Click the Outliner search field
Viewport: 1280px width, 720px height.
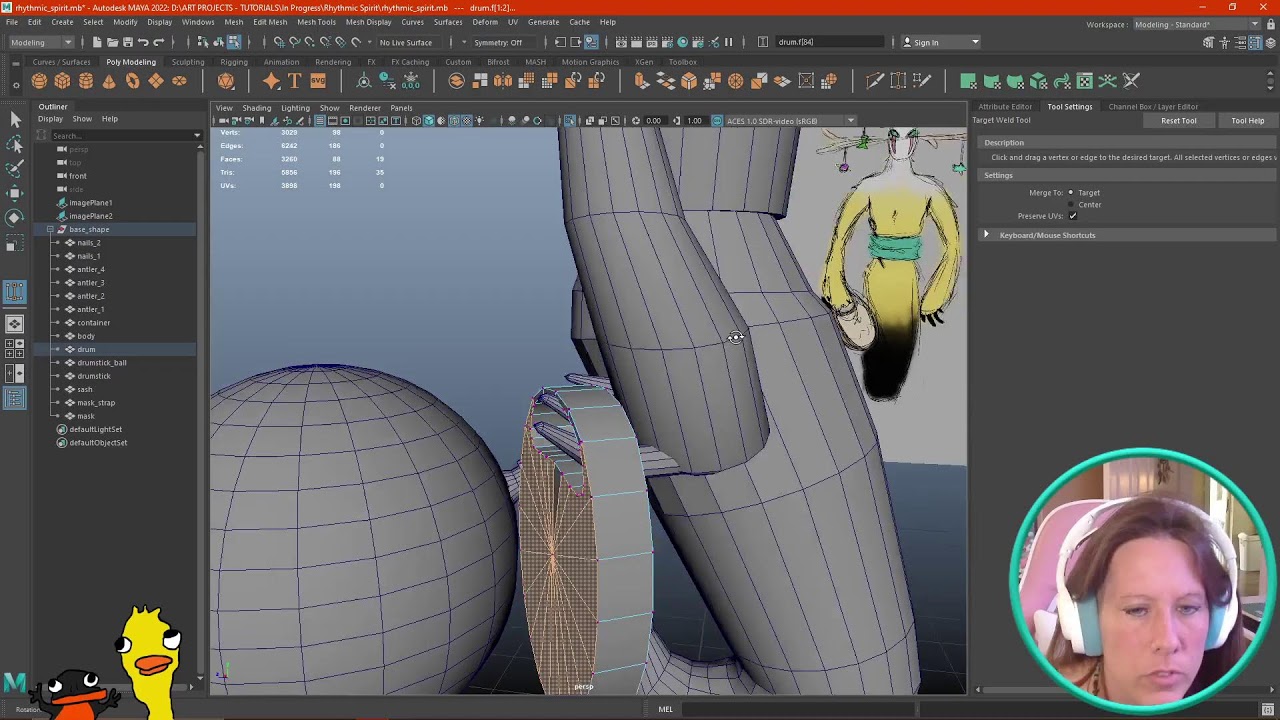[120, 135]
